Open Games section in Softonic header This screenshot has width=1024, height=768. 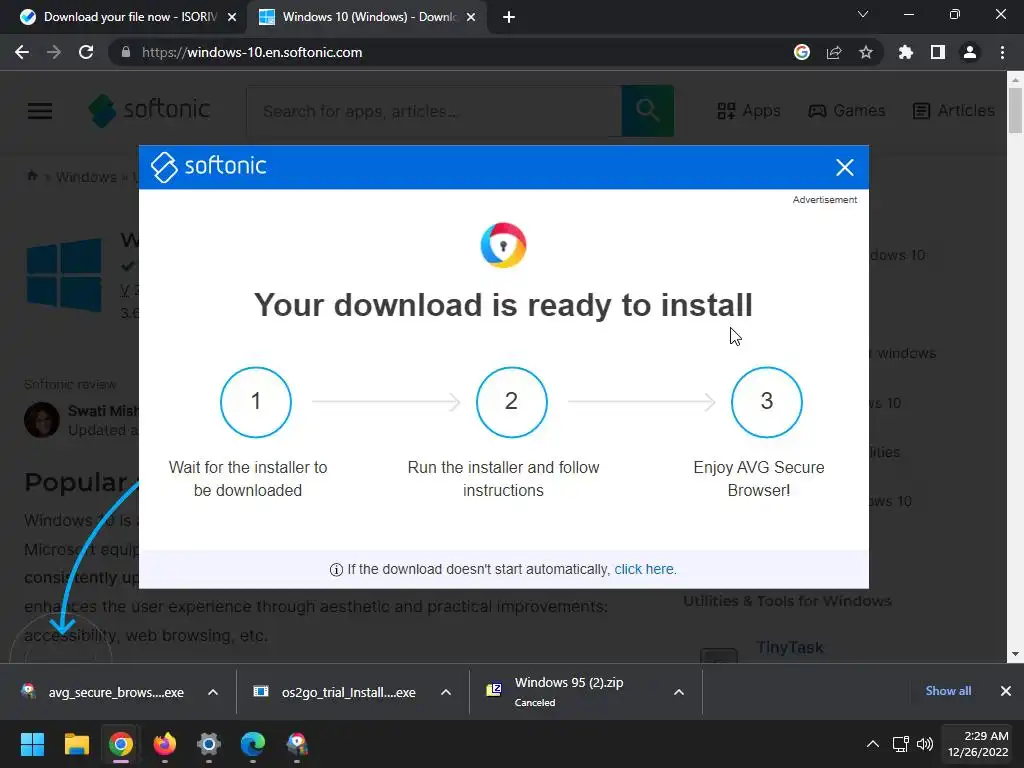tap(846, 110)
